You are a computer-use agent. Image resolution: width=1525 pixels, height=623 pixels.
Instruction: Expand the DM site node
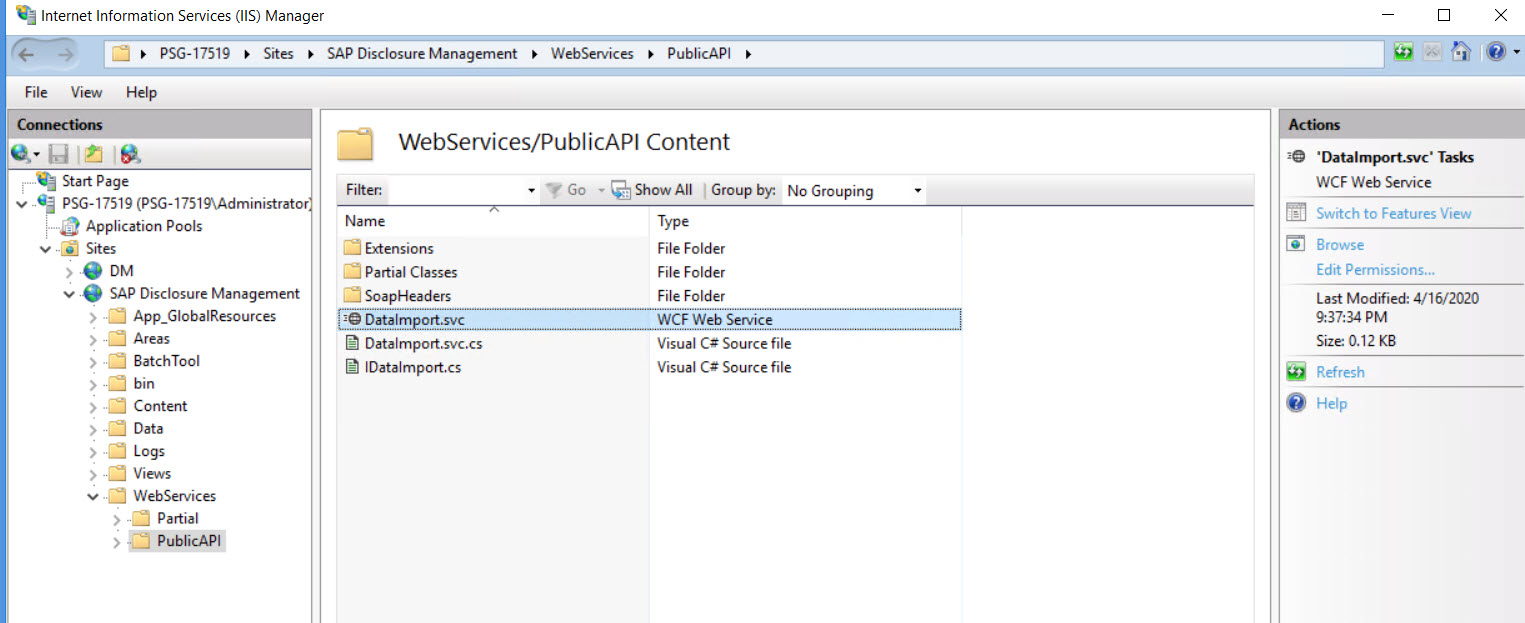[69, 271]
